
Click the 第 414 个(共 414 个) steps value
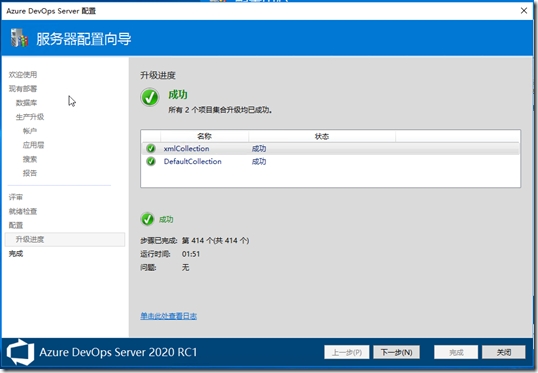[x=215, y=241]
